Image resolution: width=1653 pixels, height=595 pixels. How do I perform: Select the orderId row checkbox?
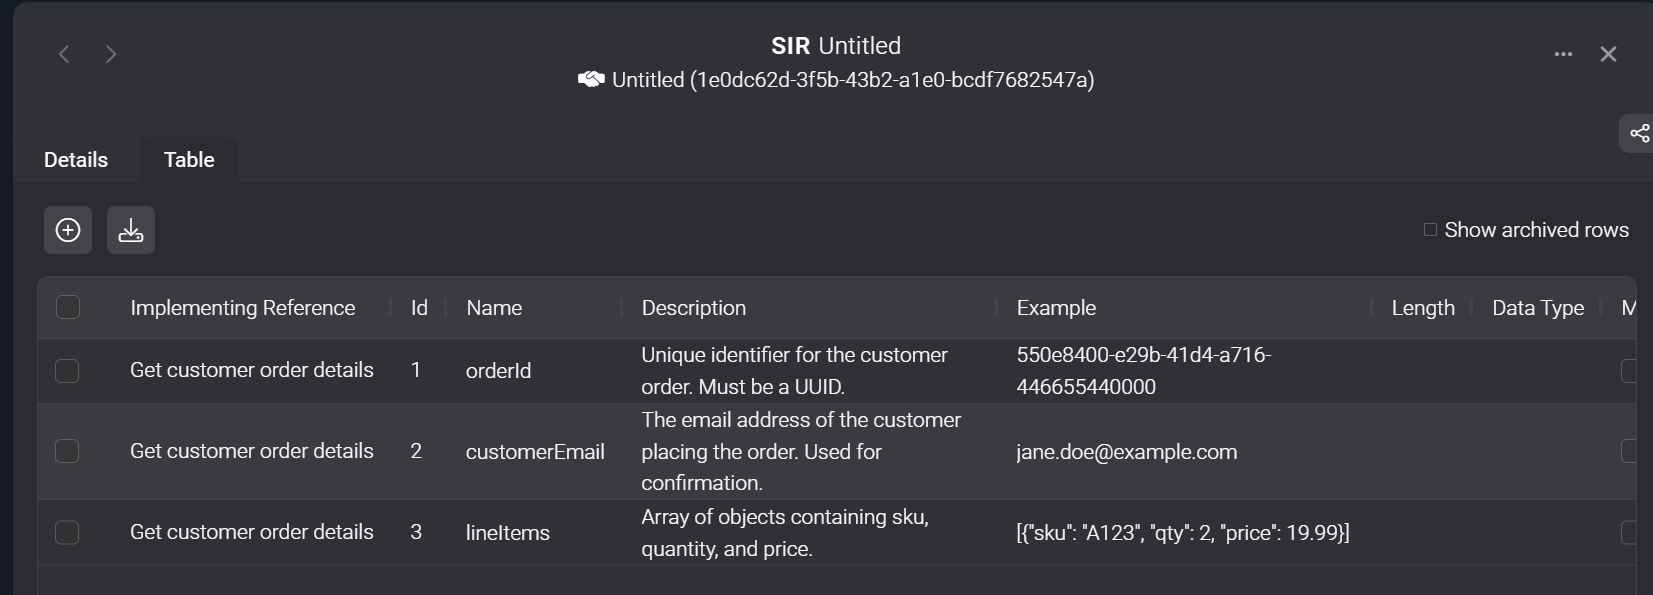[x=67, y=371]
